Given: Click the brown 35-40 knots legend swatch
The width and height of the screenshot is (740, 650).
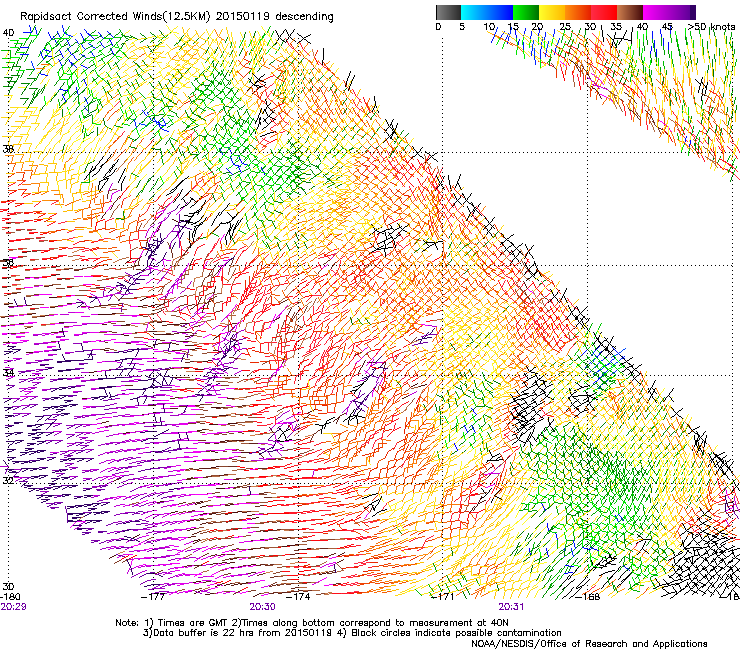Looking at the screenshot, I should [630, 12].
